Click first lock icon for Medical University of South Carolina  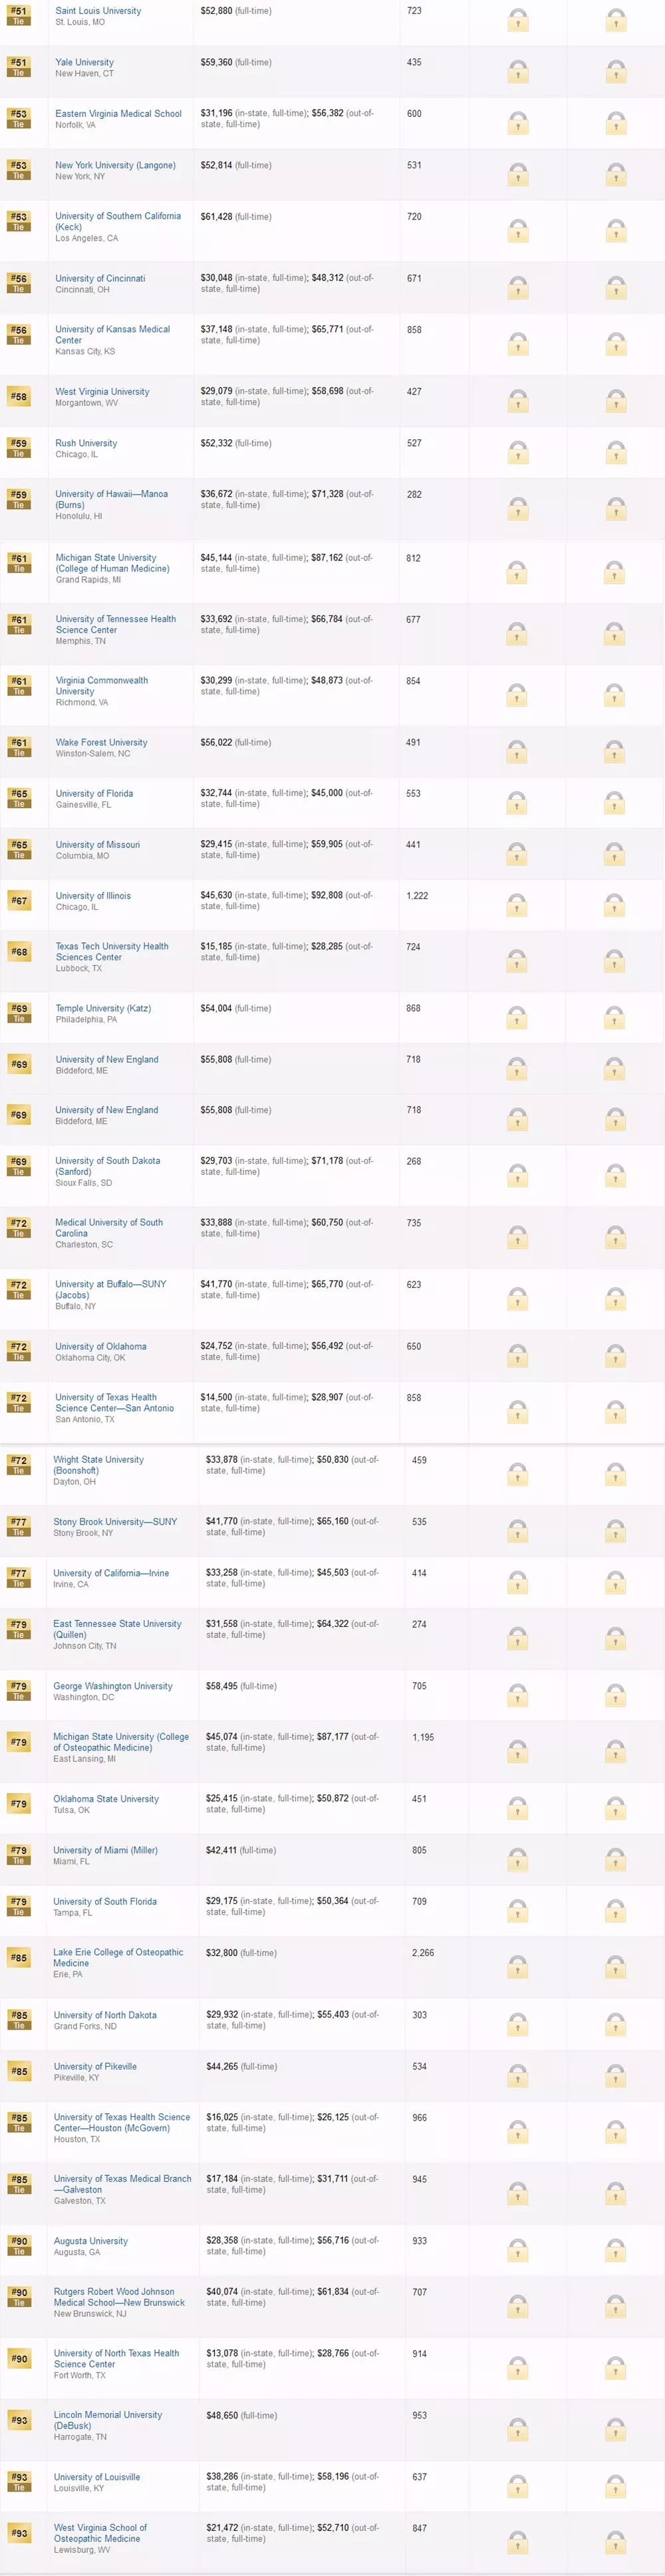517,1237
